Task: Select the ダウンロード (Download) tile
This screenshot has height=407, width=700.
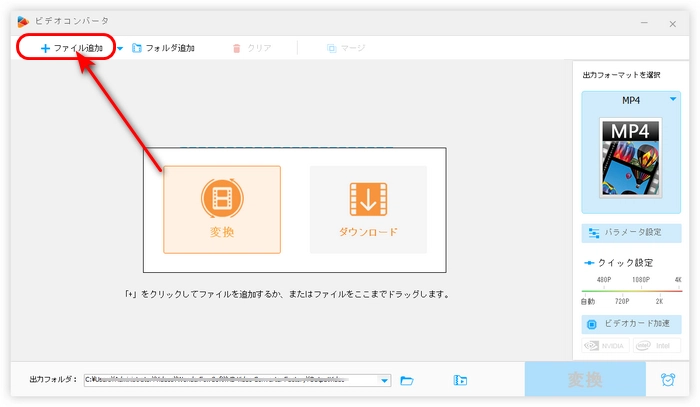Action: click(368, 208)
